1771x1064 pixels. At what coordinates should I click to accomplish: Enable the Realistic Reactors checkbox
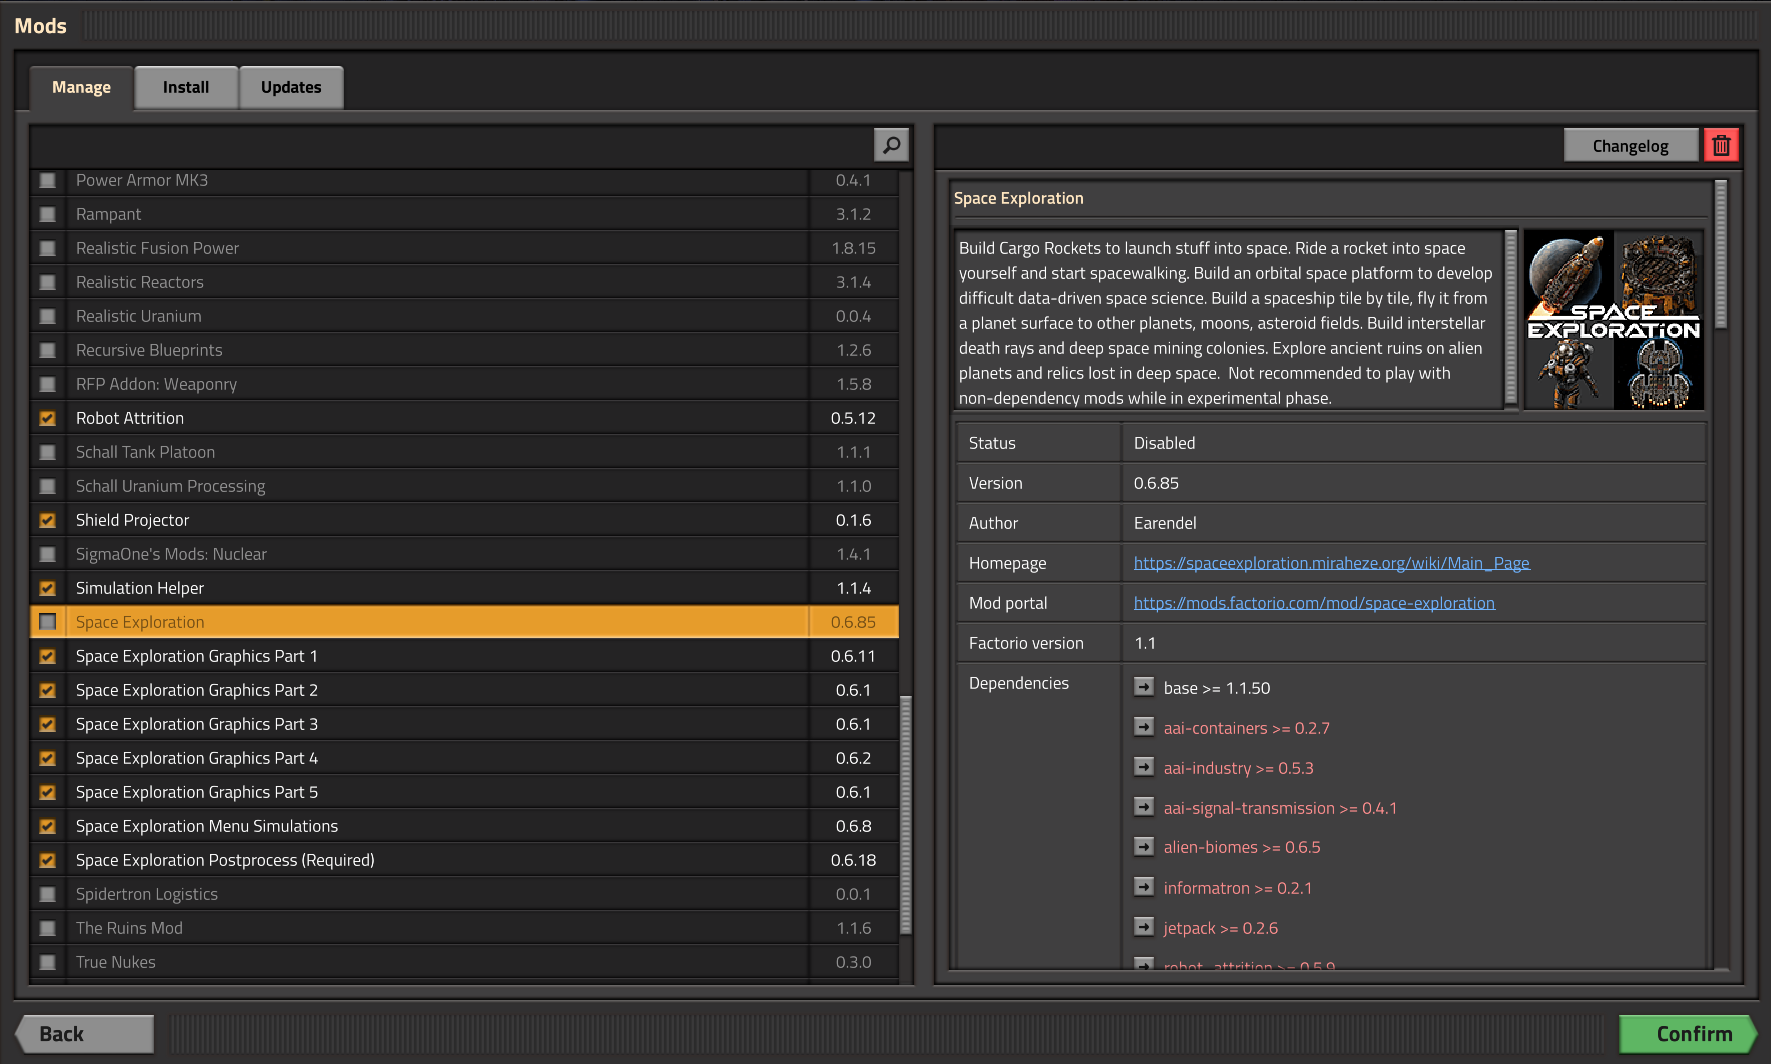coord(47,282)
